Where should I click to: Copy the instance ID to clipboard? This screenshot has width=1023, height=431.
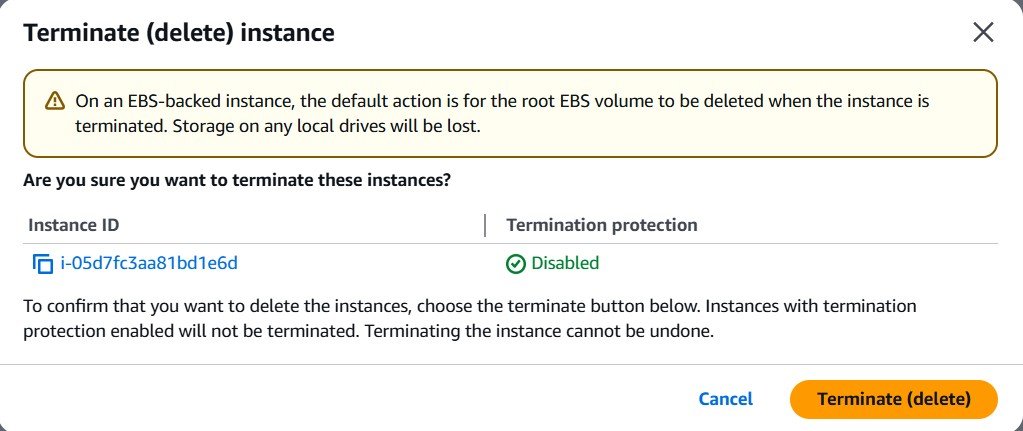click(42, 264)
